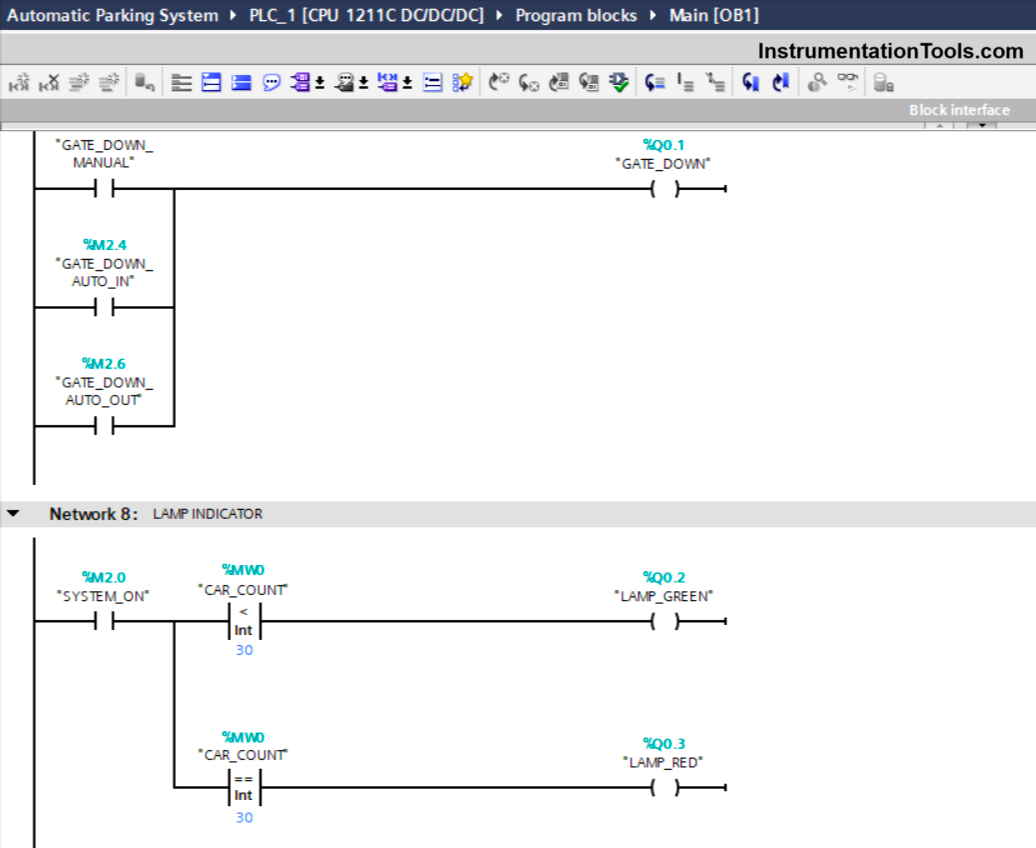Open PLC_1 [CPU 1211C DC/DC/DC] breadcrumb
The height and width of the screenshot is (848, 1036).
coord(367,15)
